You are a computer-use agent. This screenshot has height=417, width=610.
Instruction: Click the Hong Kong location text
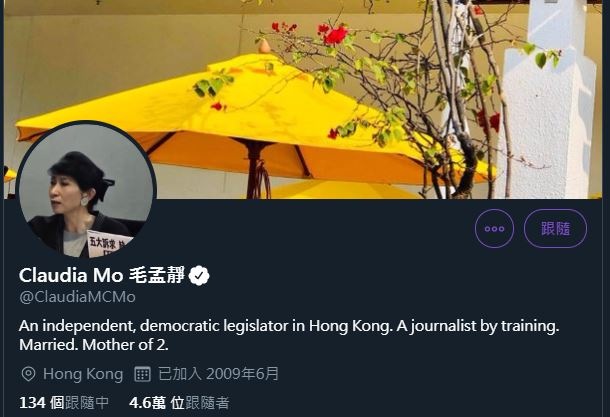pyautogui.click(x=83, y=374)
